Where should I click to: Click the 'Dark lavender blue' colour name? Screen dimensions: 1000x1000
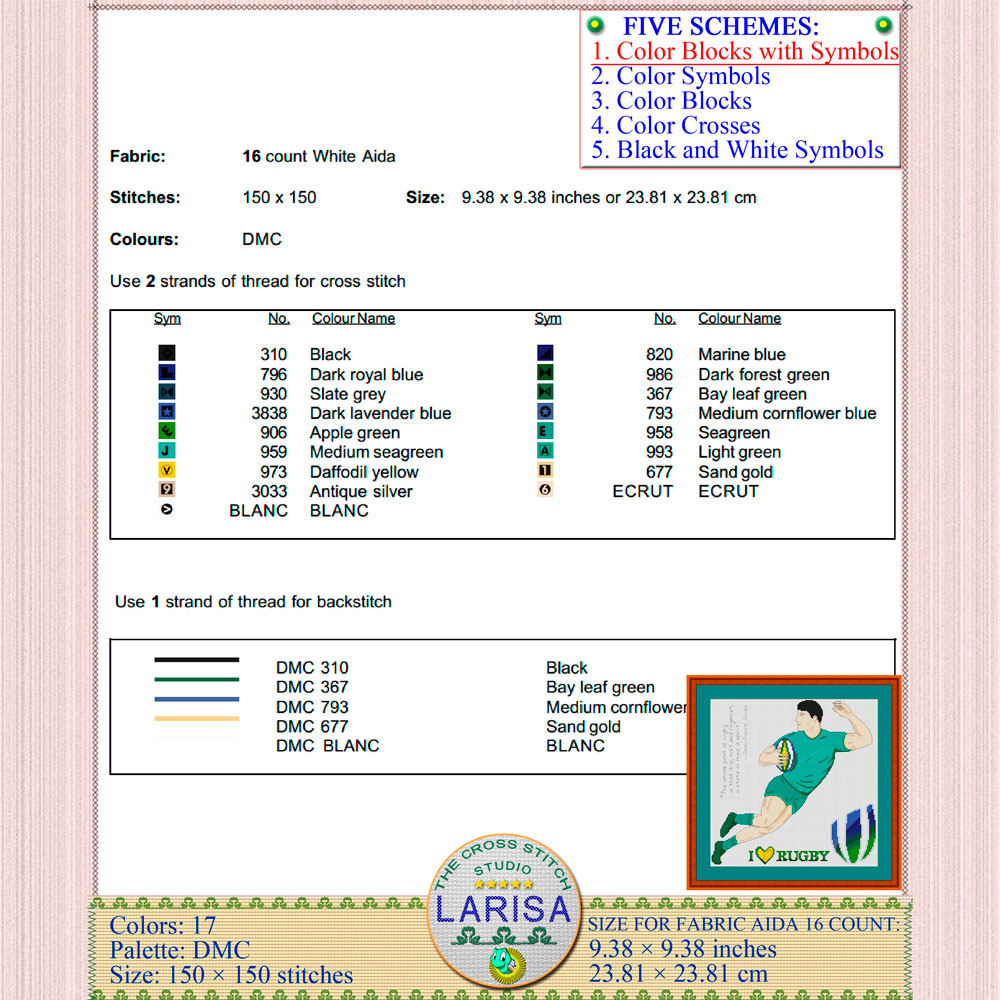click(x=381, y=413)
